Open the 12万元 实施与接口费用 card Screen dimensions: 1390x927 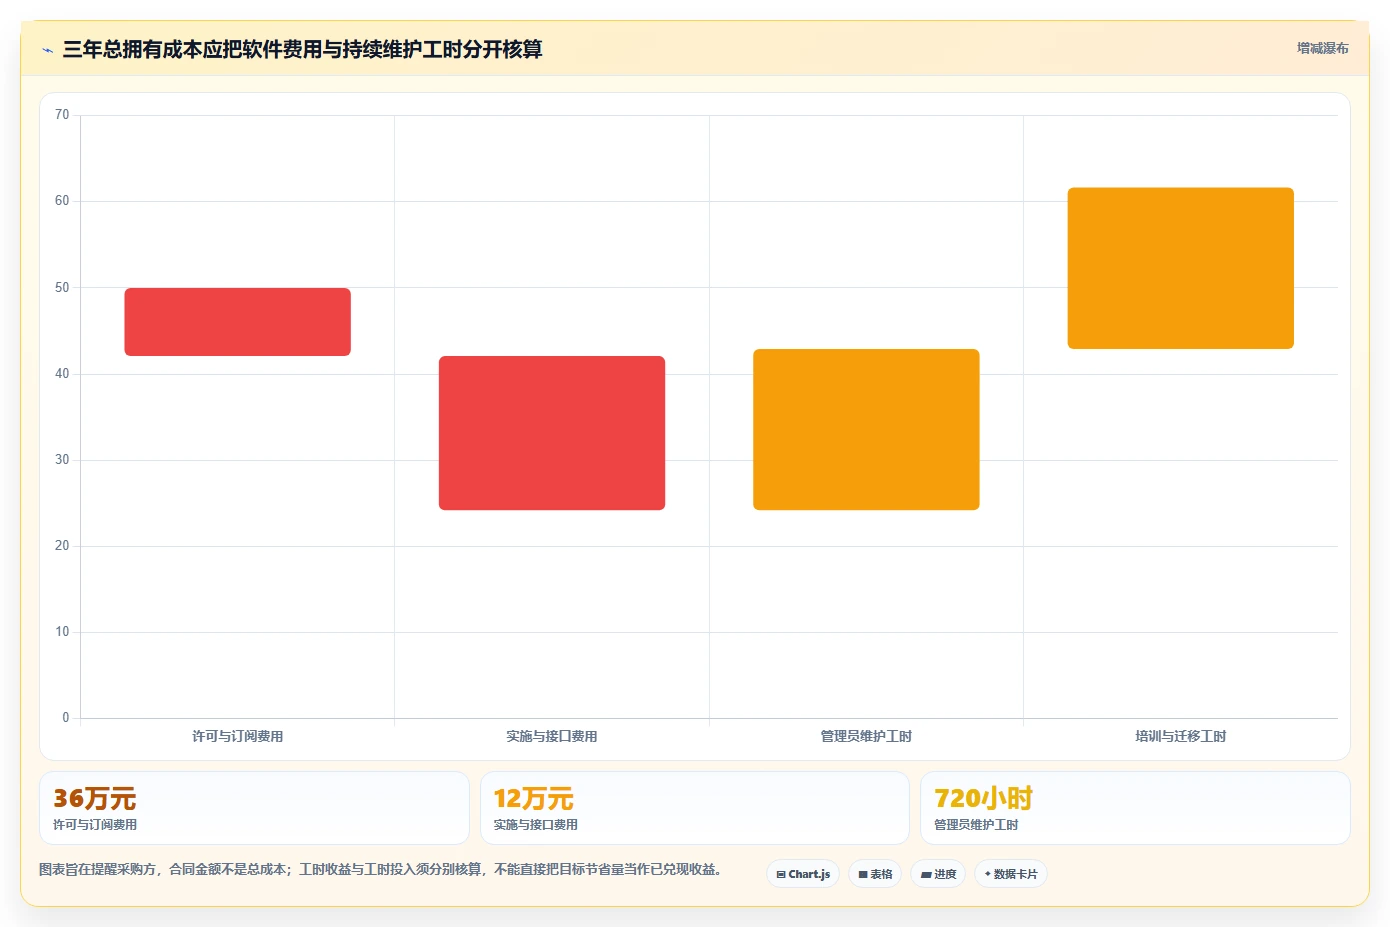pyautogui.click(x=695, y=808)
